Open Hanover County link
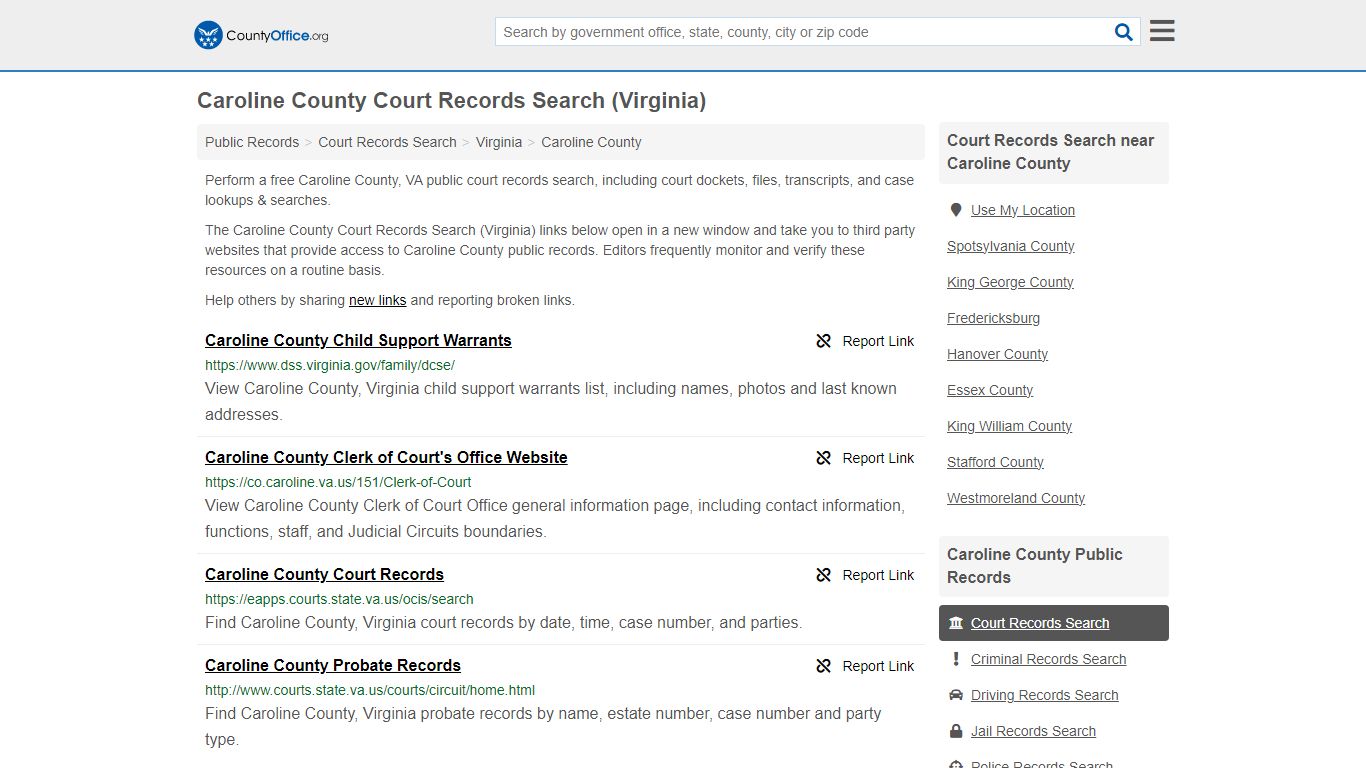Screen dimensions: 1366x768 pos(997,354)
